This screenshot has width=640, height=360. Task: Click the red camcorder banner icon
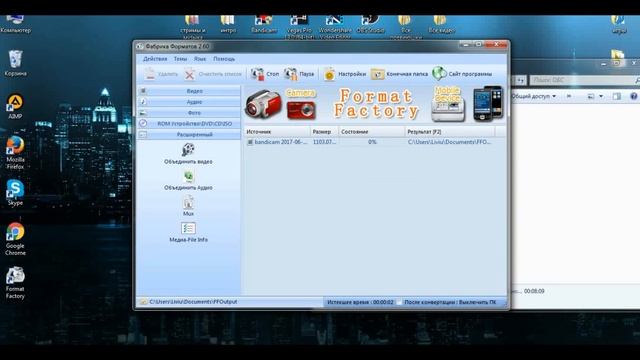[x=263, y=104]
